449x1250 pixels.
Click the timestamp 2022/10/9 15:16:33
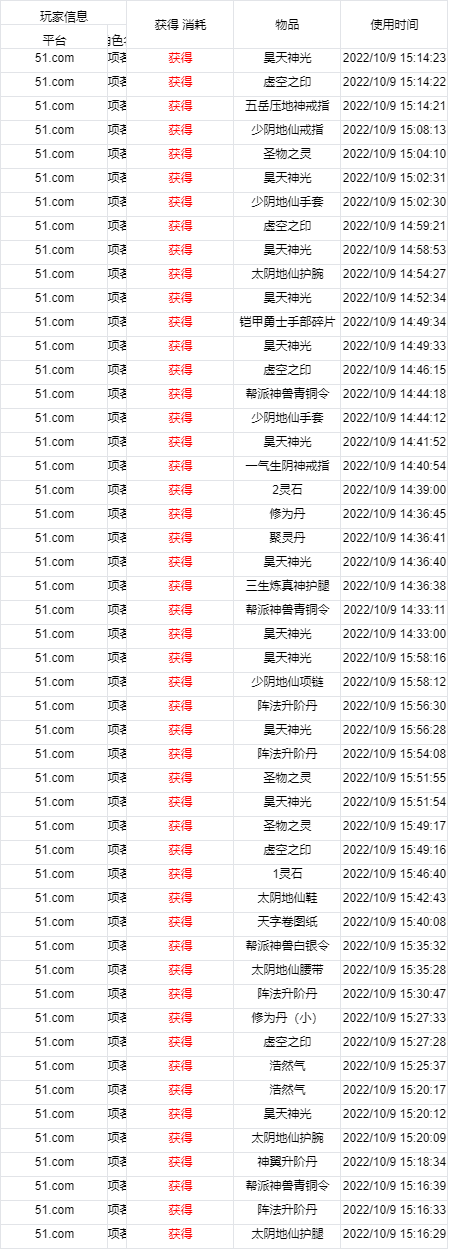tap(394, 1210)
